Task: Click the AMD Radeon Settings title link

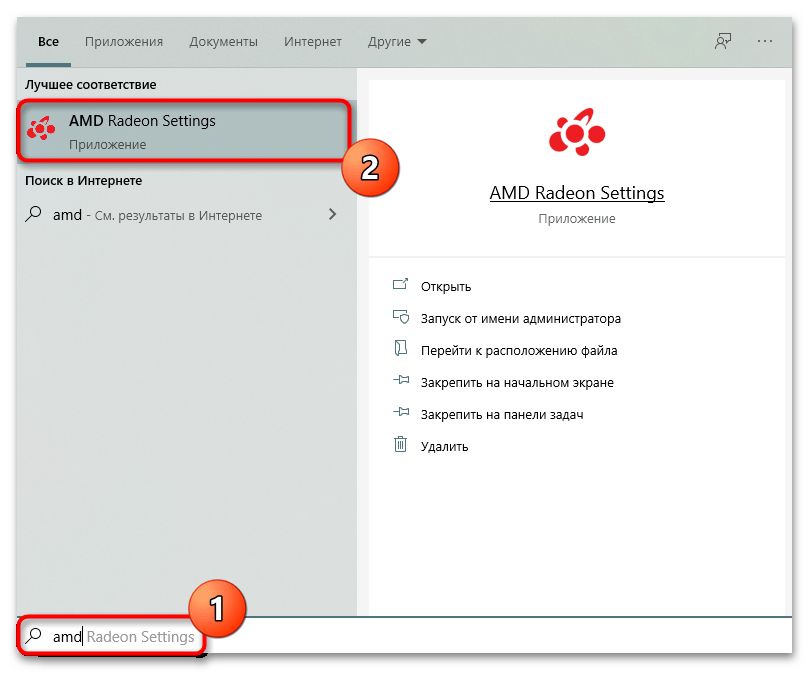Action: (577, 193)
